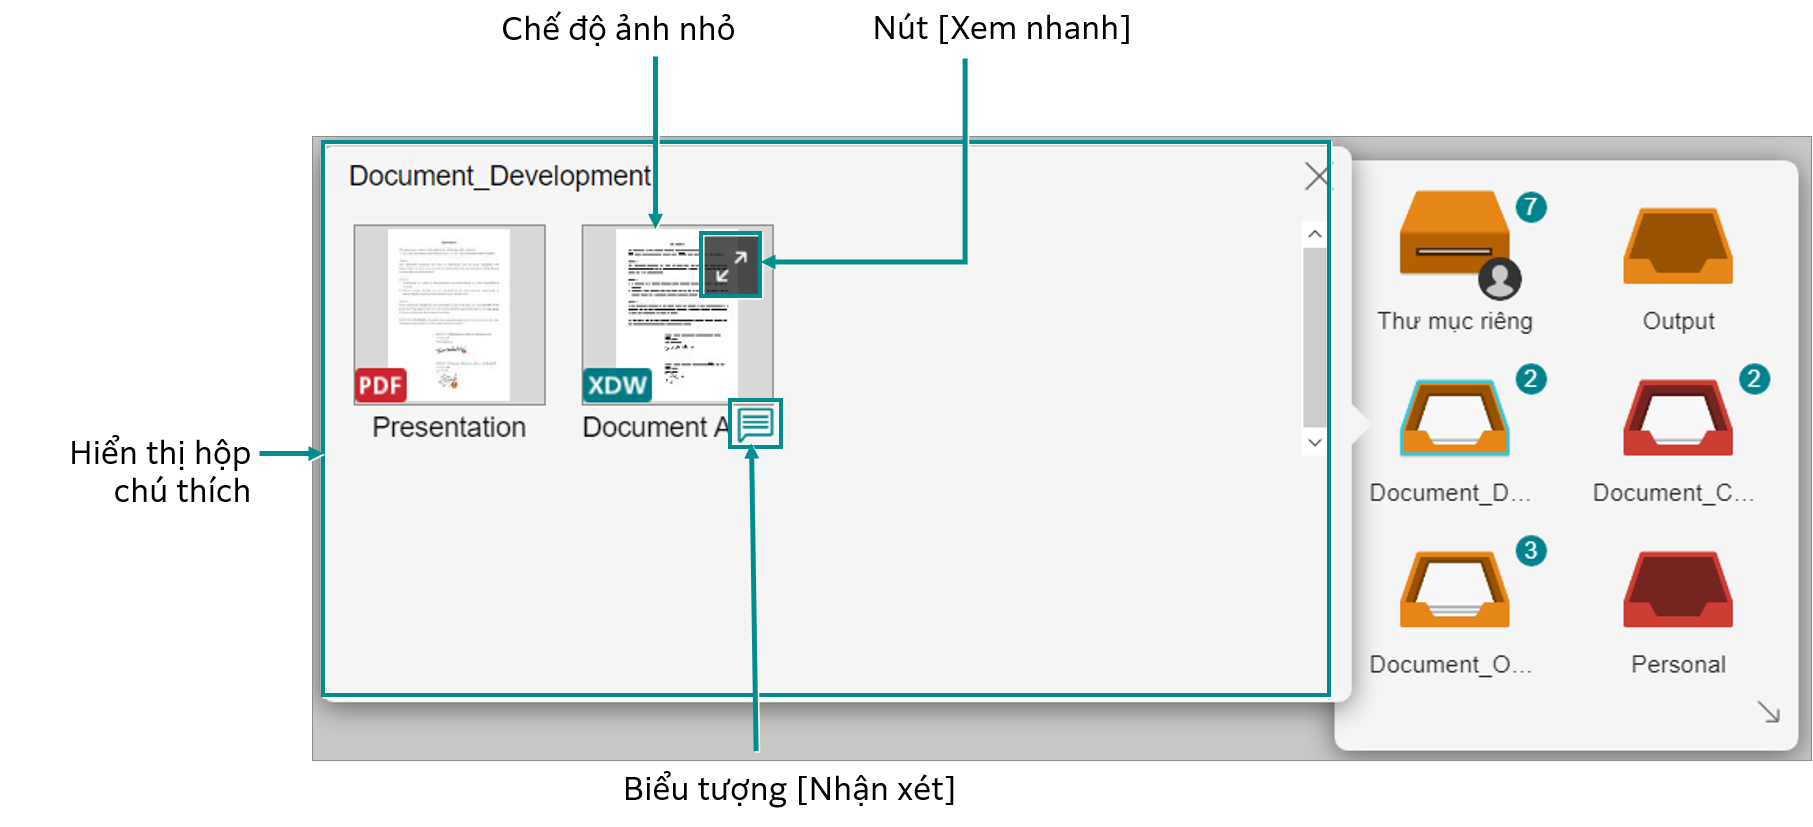Viewport: 1813px width, 827px height.
Task: Click the scrollbar down arrow
Action: pyautogui.click(x=1314, y=442)
